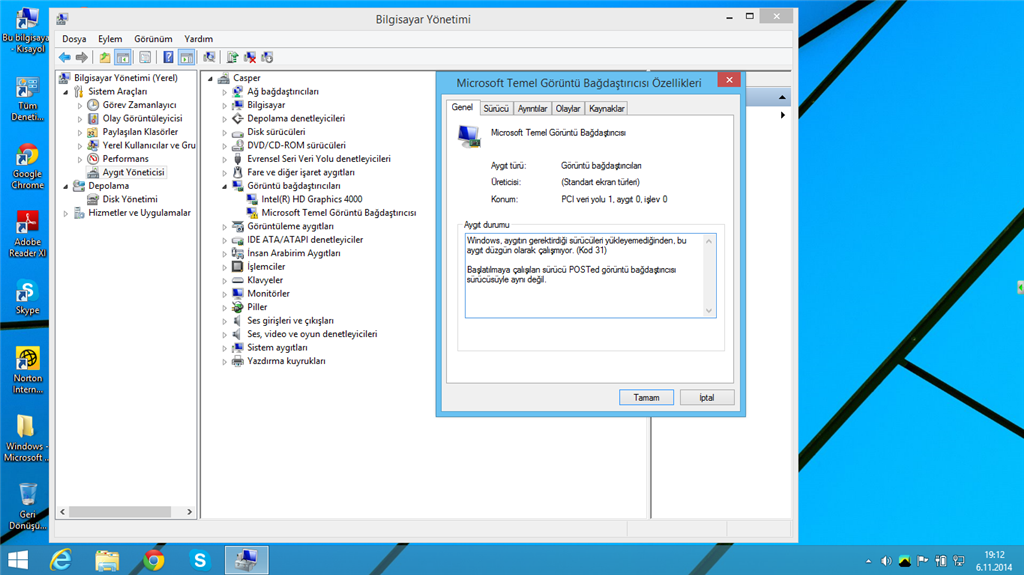This screenshot has width=1024, height=575.
Task: Click status box scroll down arrow
Action: click(709, 311)
